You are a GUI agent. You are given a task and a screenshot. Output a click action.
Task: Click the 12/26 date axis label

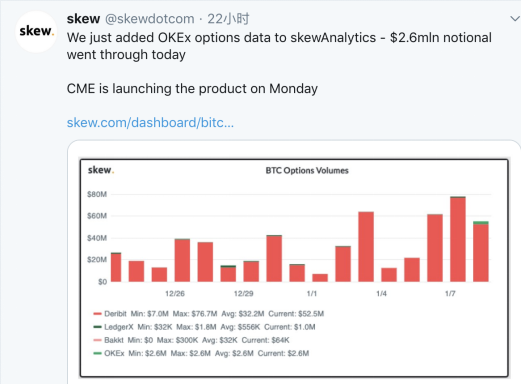click(175, 294)
